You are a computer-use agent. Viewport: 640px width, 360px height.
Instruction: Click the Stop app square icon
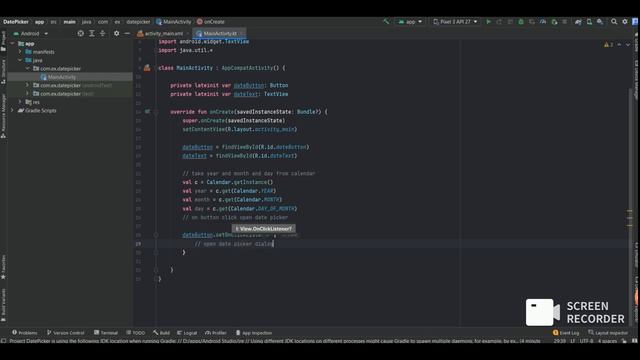pyautogui.click(x=564, y=22)
